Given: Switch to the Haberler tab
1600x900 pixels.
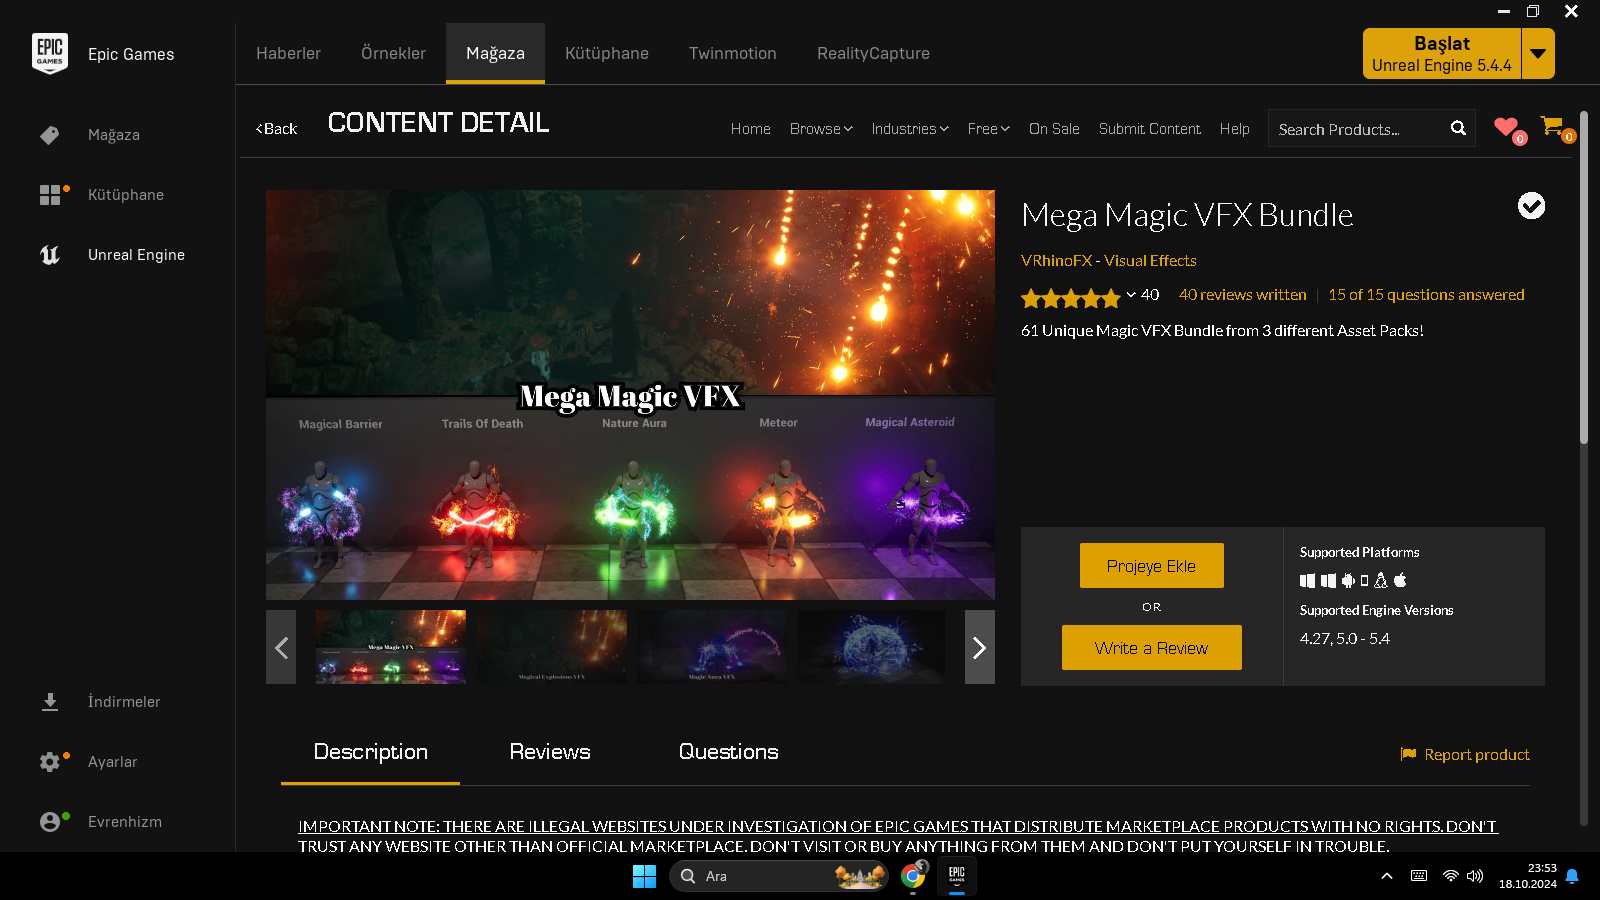Looking at the screenshot, I should click(288, 53).
